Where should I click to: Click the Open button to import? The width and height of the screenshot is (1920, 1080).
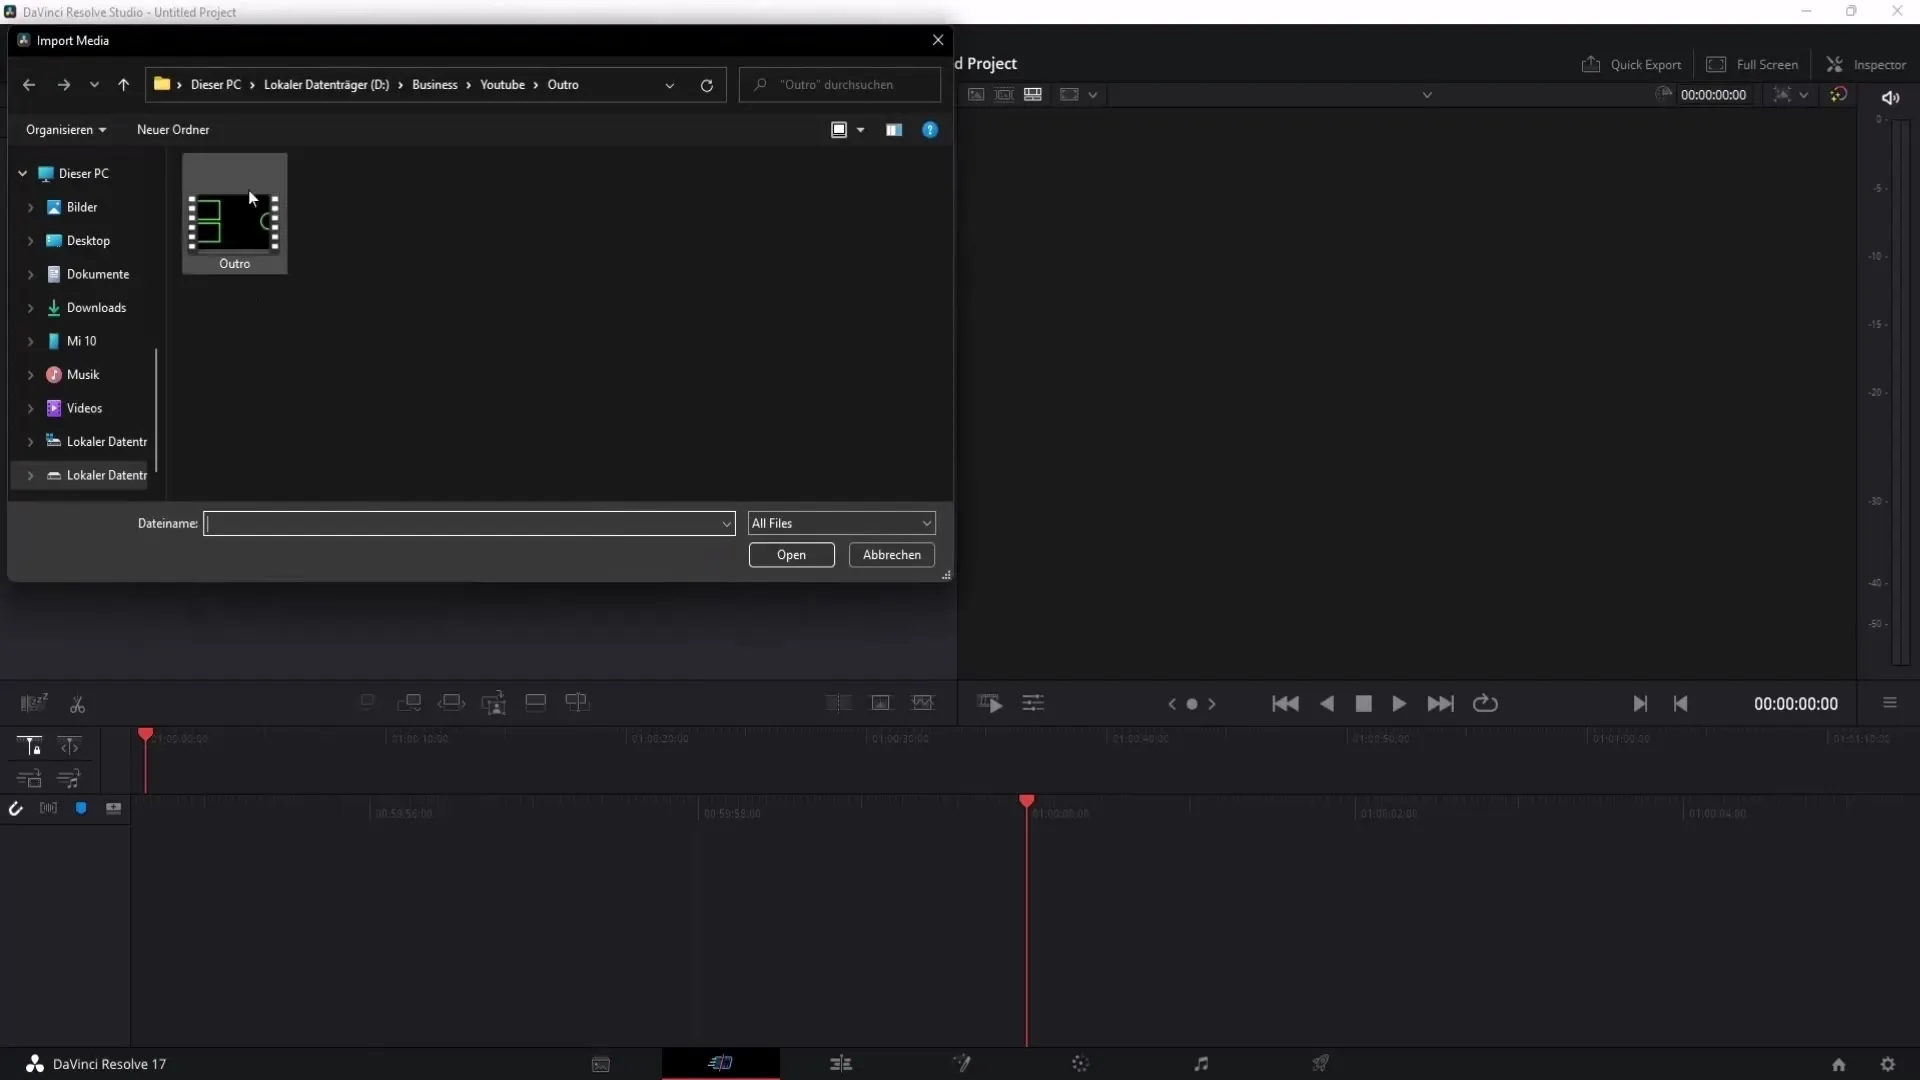[789, 554]
